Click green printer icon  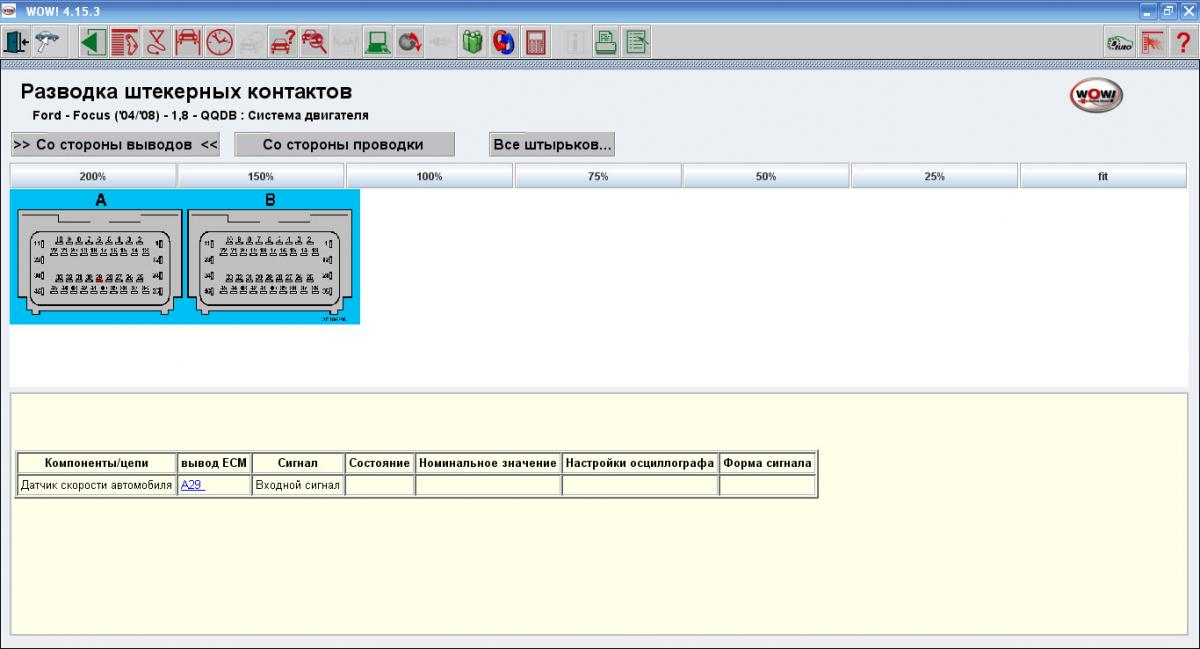coord(606,42)
